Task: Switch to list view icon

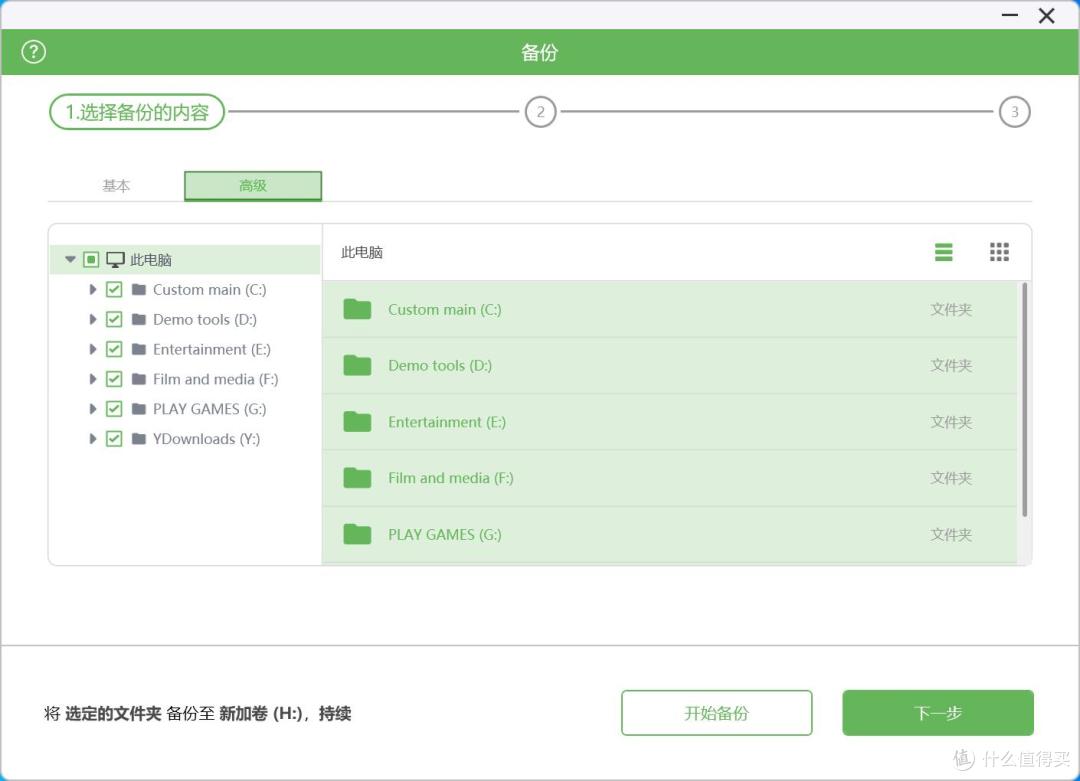Action: (944, 252)
